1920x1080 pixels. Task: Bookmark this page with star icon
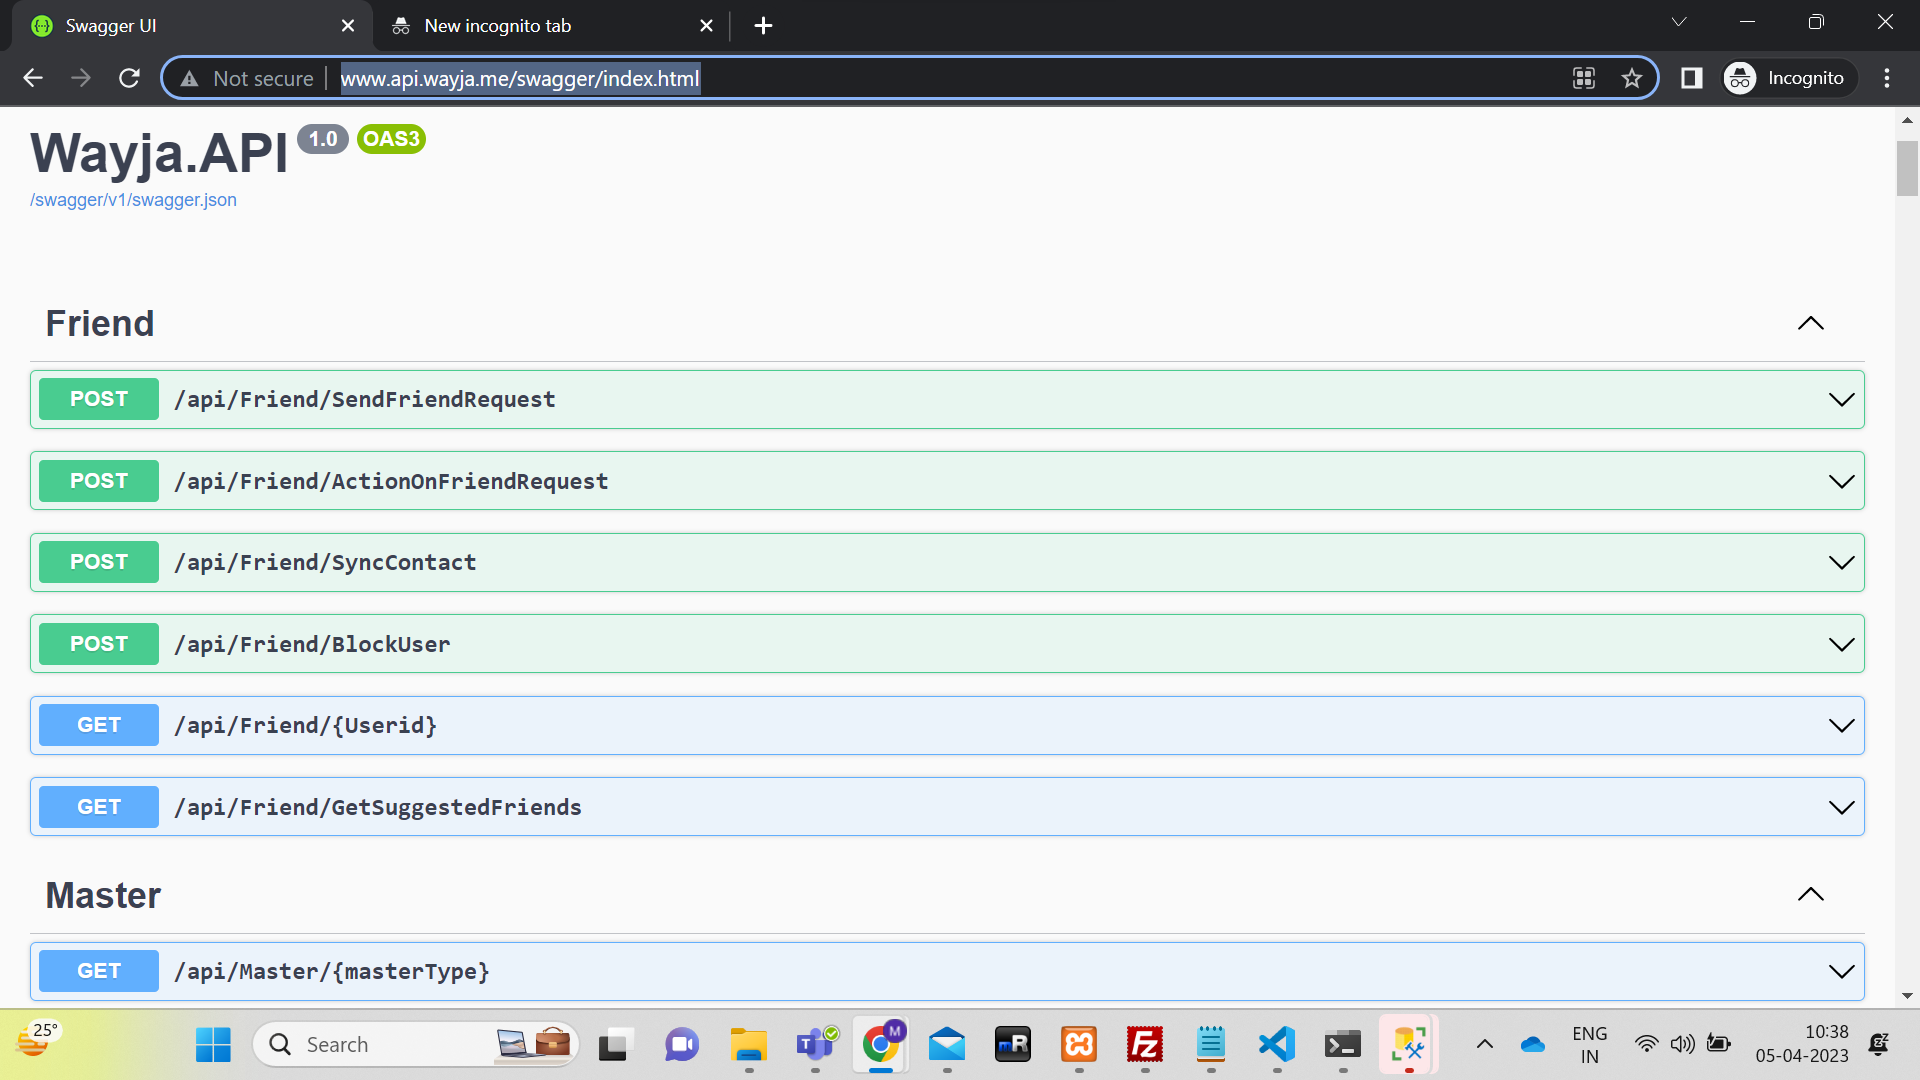(x=1632, y=78)
